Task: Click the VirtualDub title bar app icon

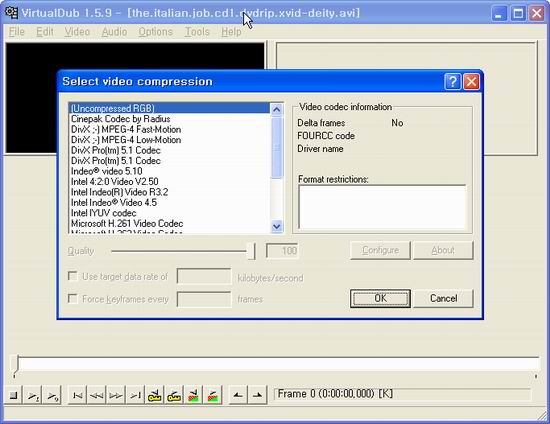Action: (x=11, y=13)
